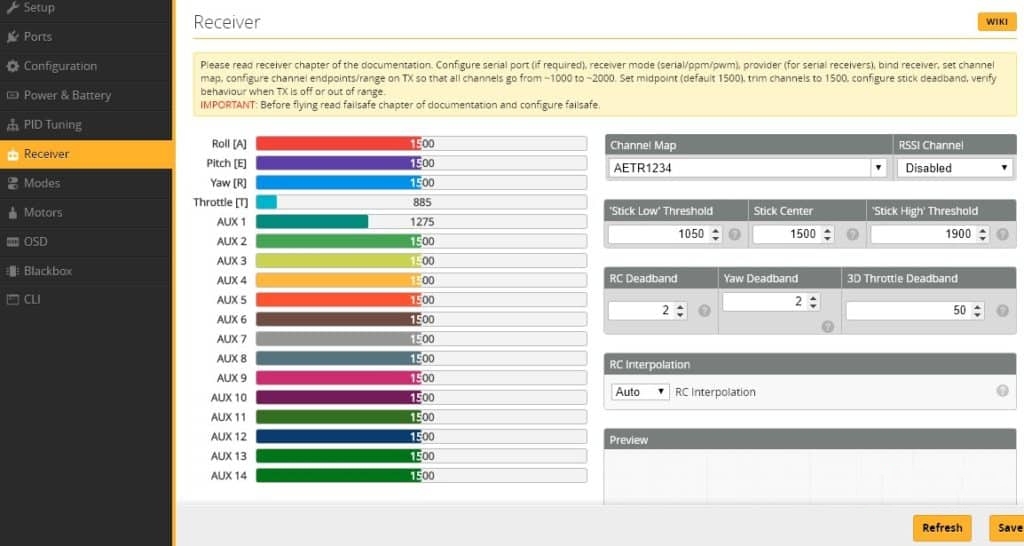Click the Yaw Deadband stepper arrows

click(813, 302)
